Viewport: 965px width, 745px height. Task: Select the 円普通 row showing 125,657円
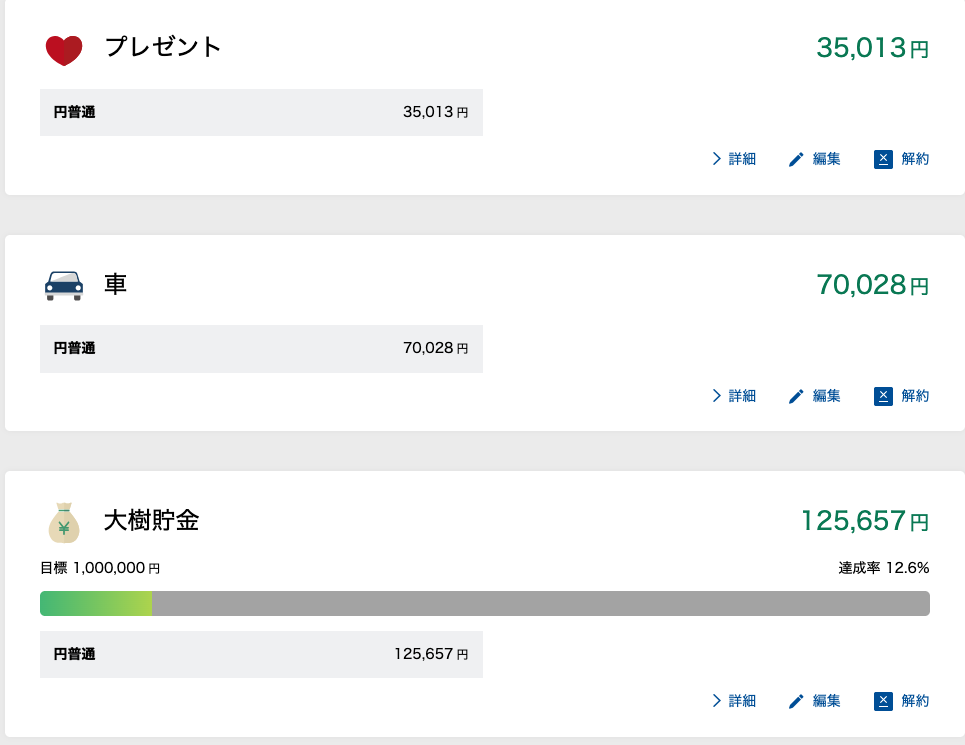[x=261, y=654]
